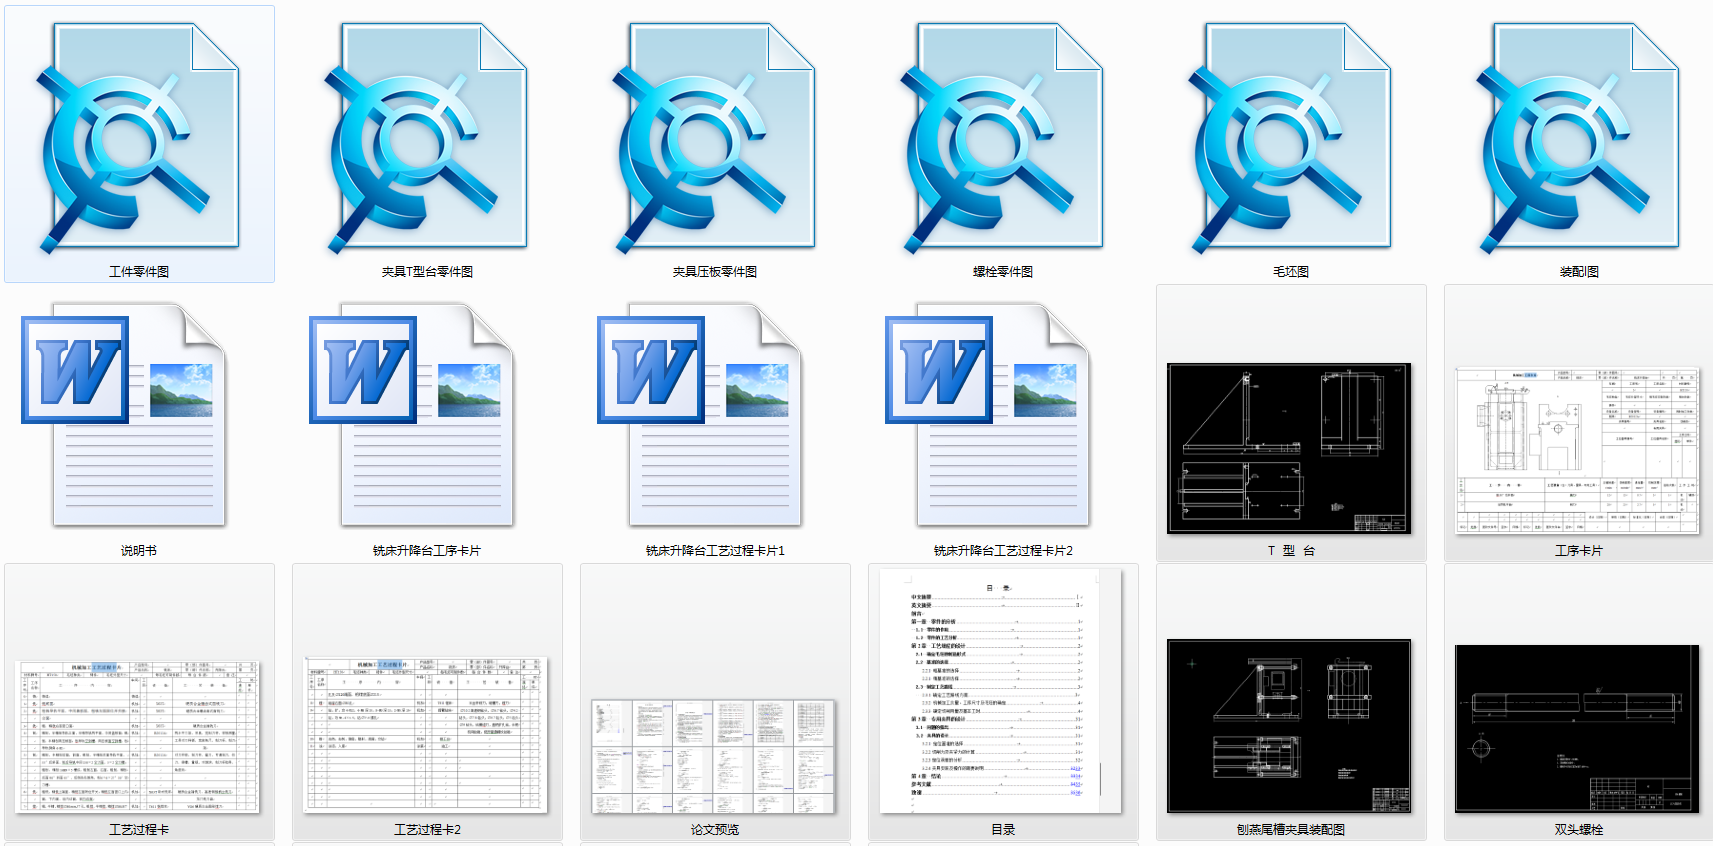Pick the 螺栓零件图 CAD file icon

click(1003, 138)
